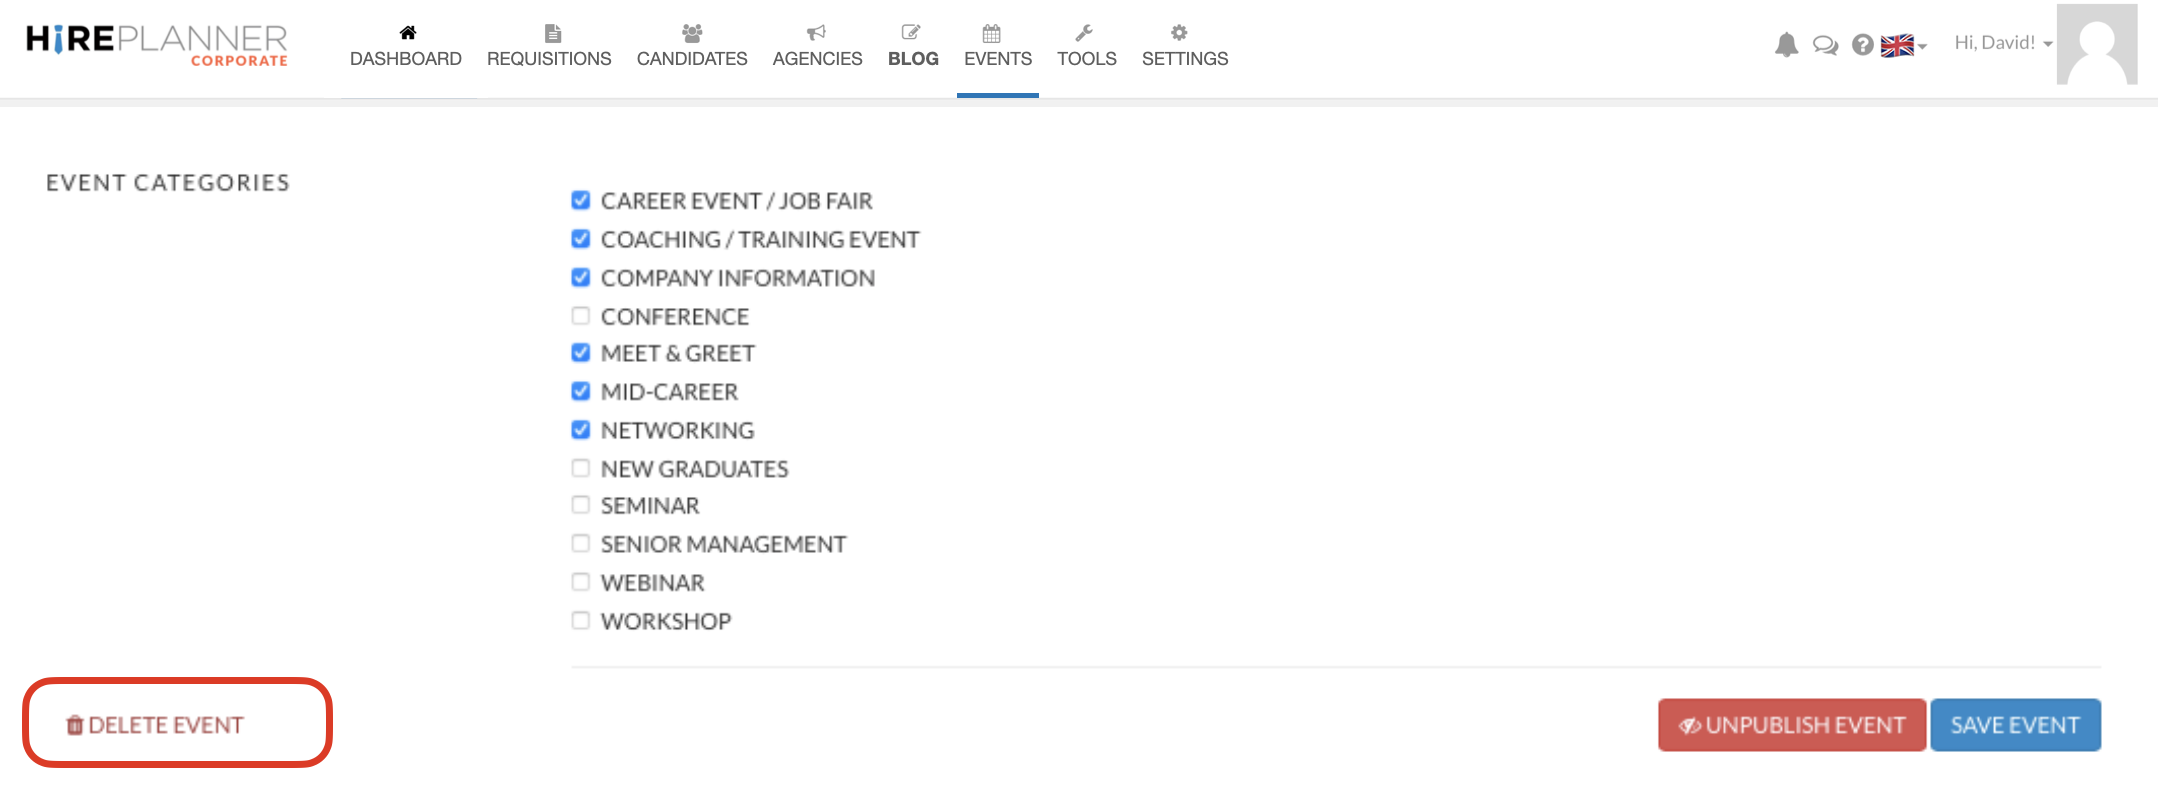Viewport: 2158px width, 796px height.
Task: Click the user avatar thumbnail
Action: point(2097,44)
